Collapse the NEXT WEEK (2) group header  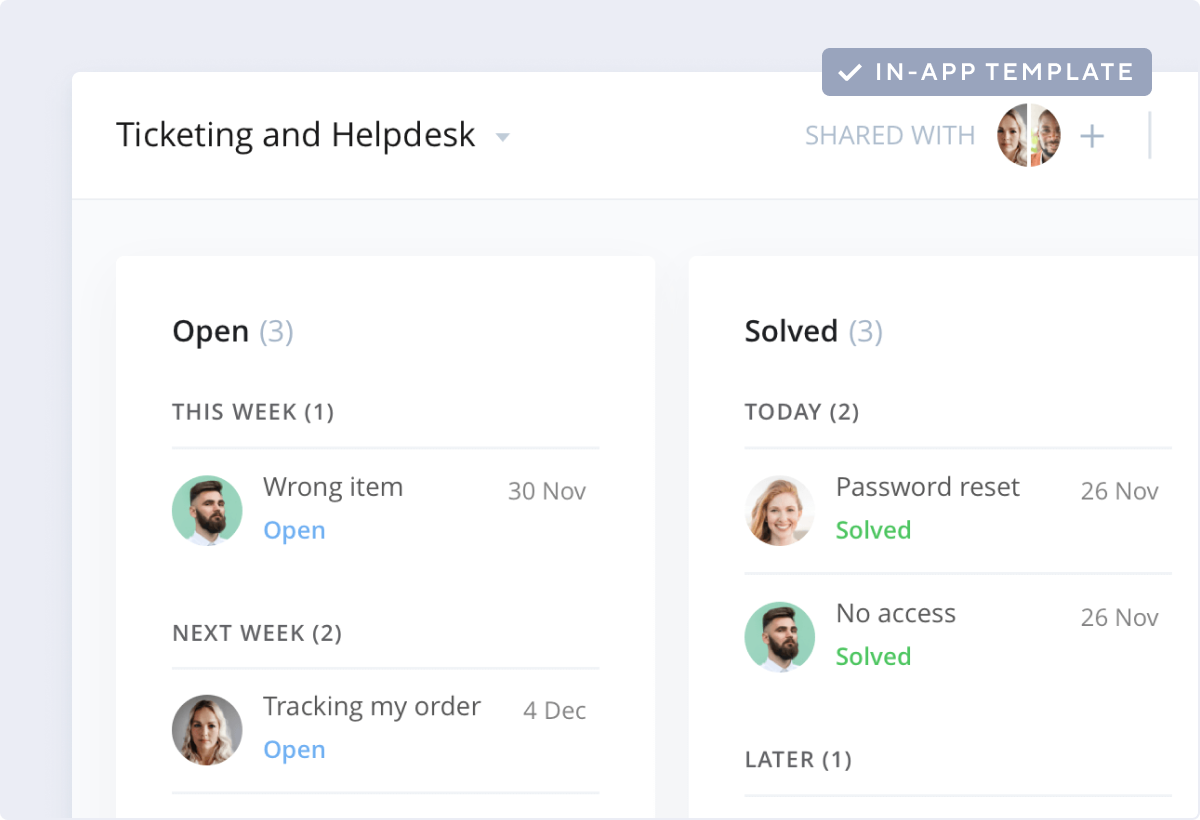point(257,633)
